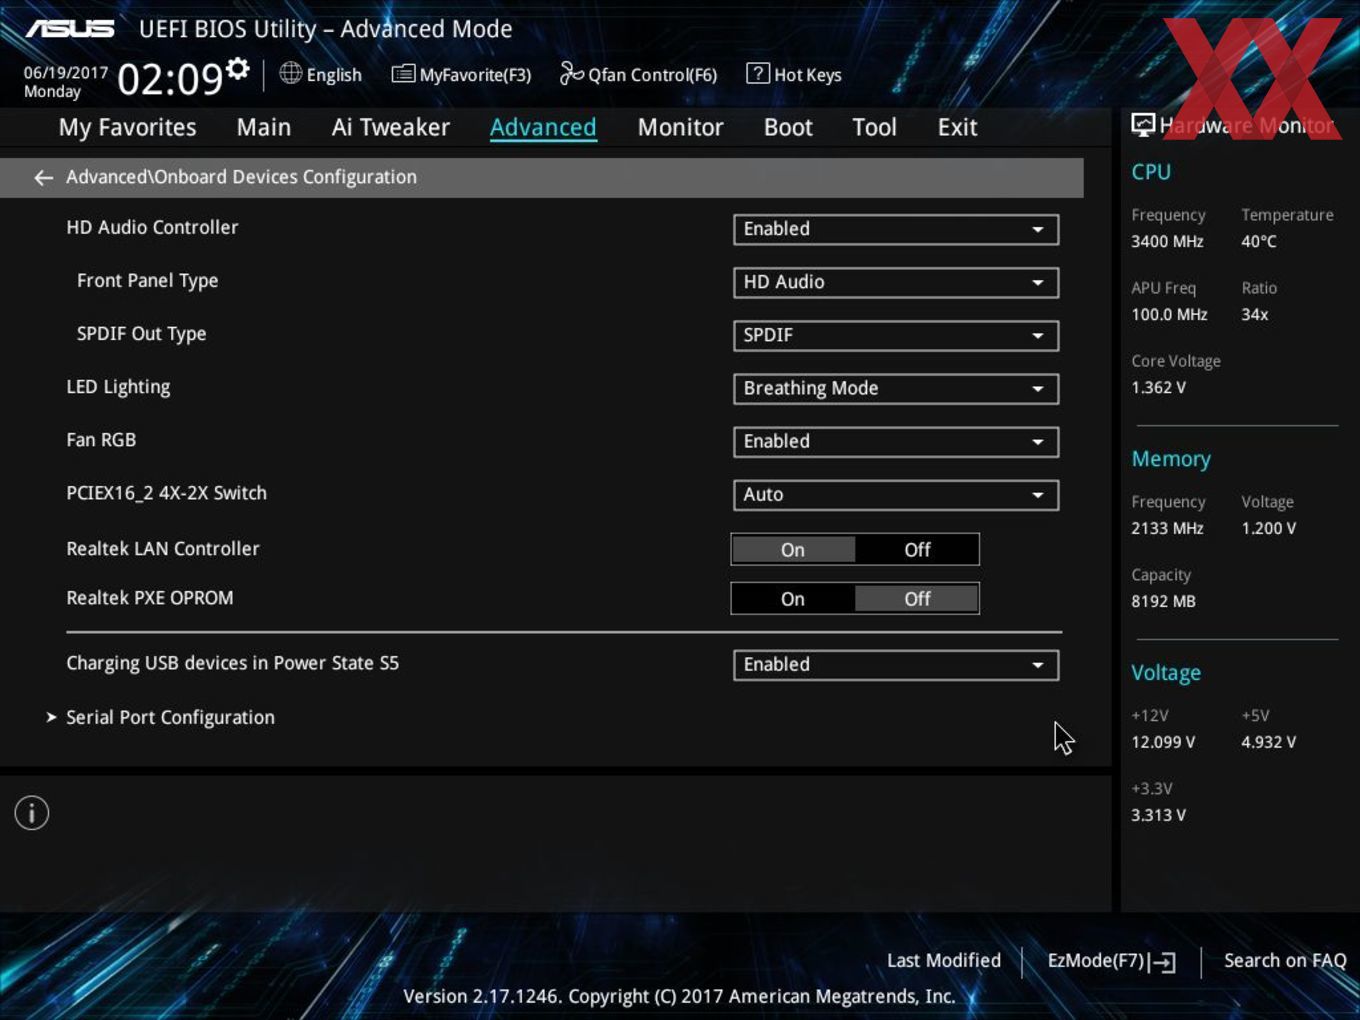Viewport: 1360px width, 1020px height.
Task: Click the 02:09 clock display
Action: (170, 78)
